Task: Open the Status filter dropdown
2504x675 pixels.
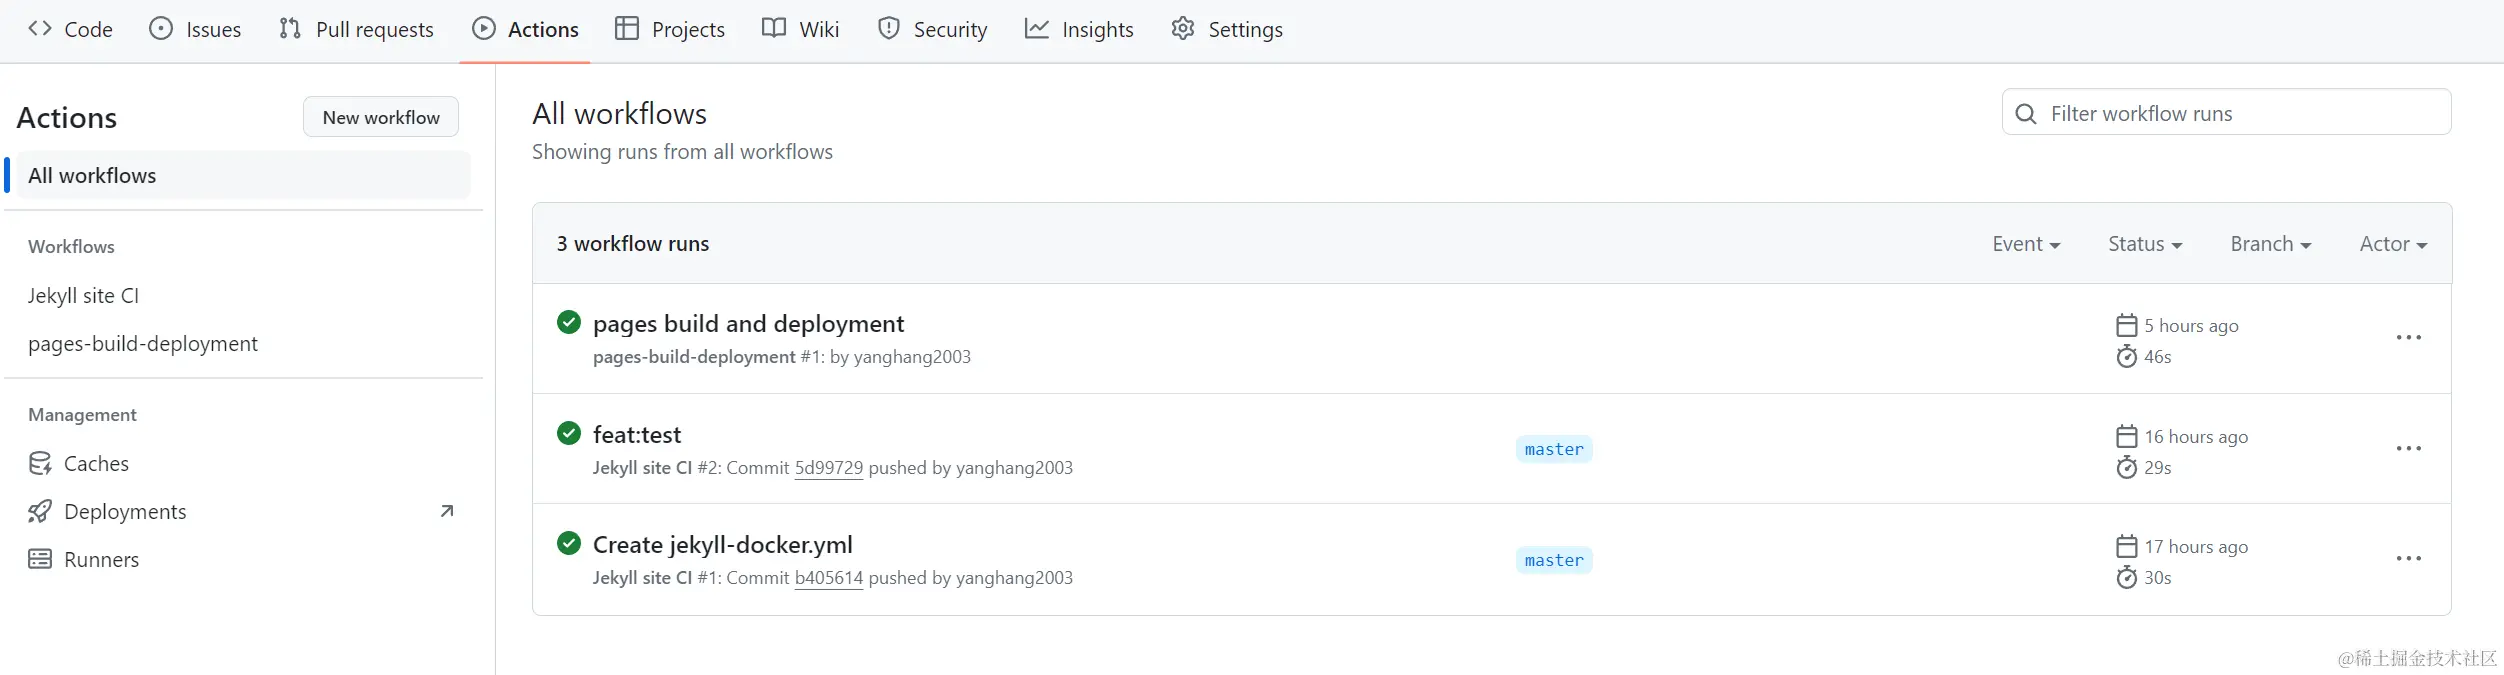Action: (x=2144, y=244)
